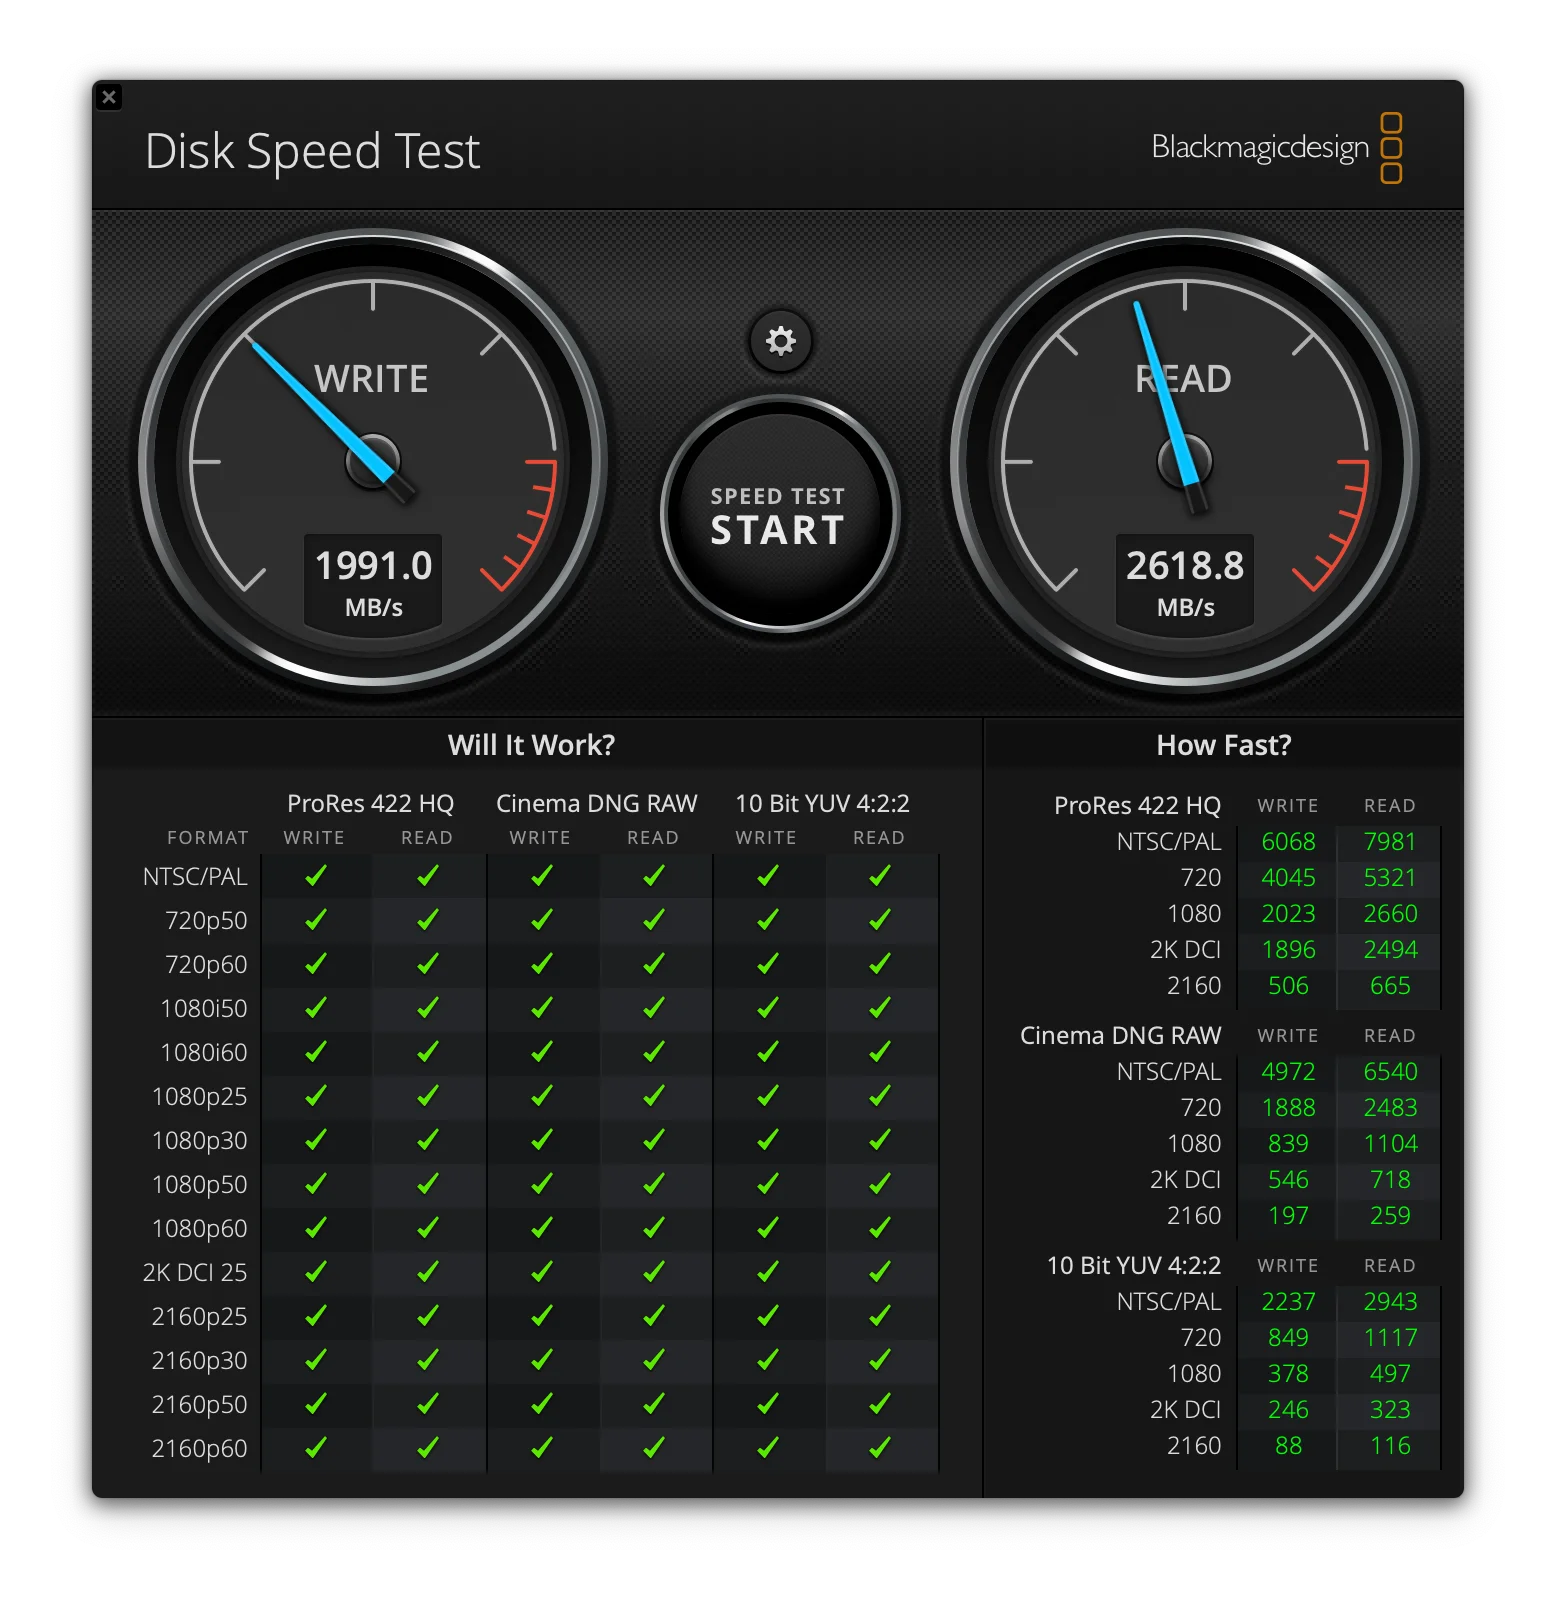1556x1604 pixels.
Task: Click 10 Bit YUV 4:2:2 column header in Will It Work
Action: [823, 804]
